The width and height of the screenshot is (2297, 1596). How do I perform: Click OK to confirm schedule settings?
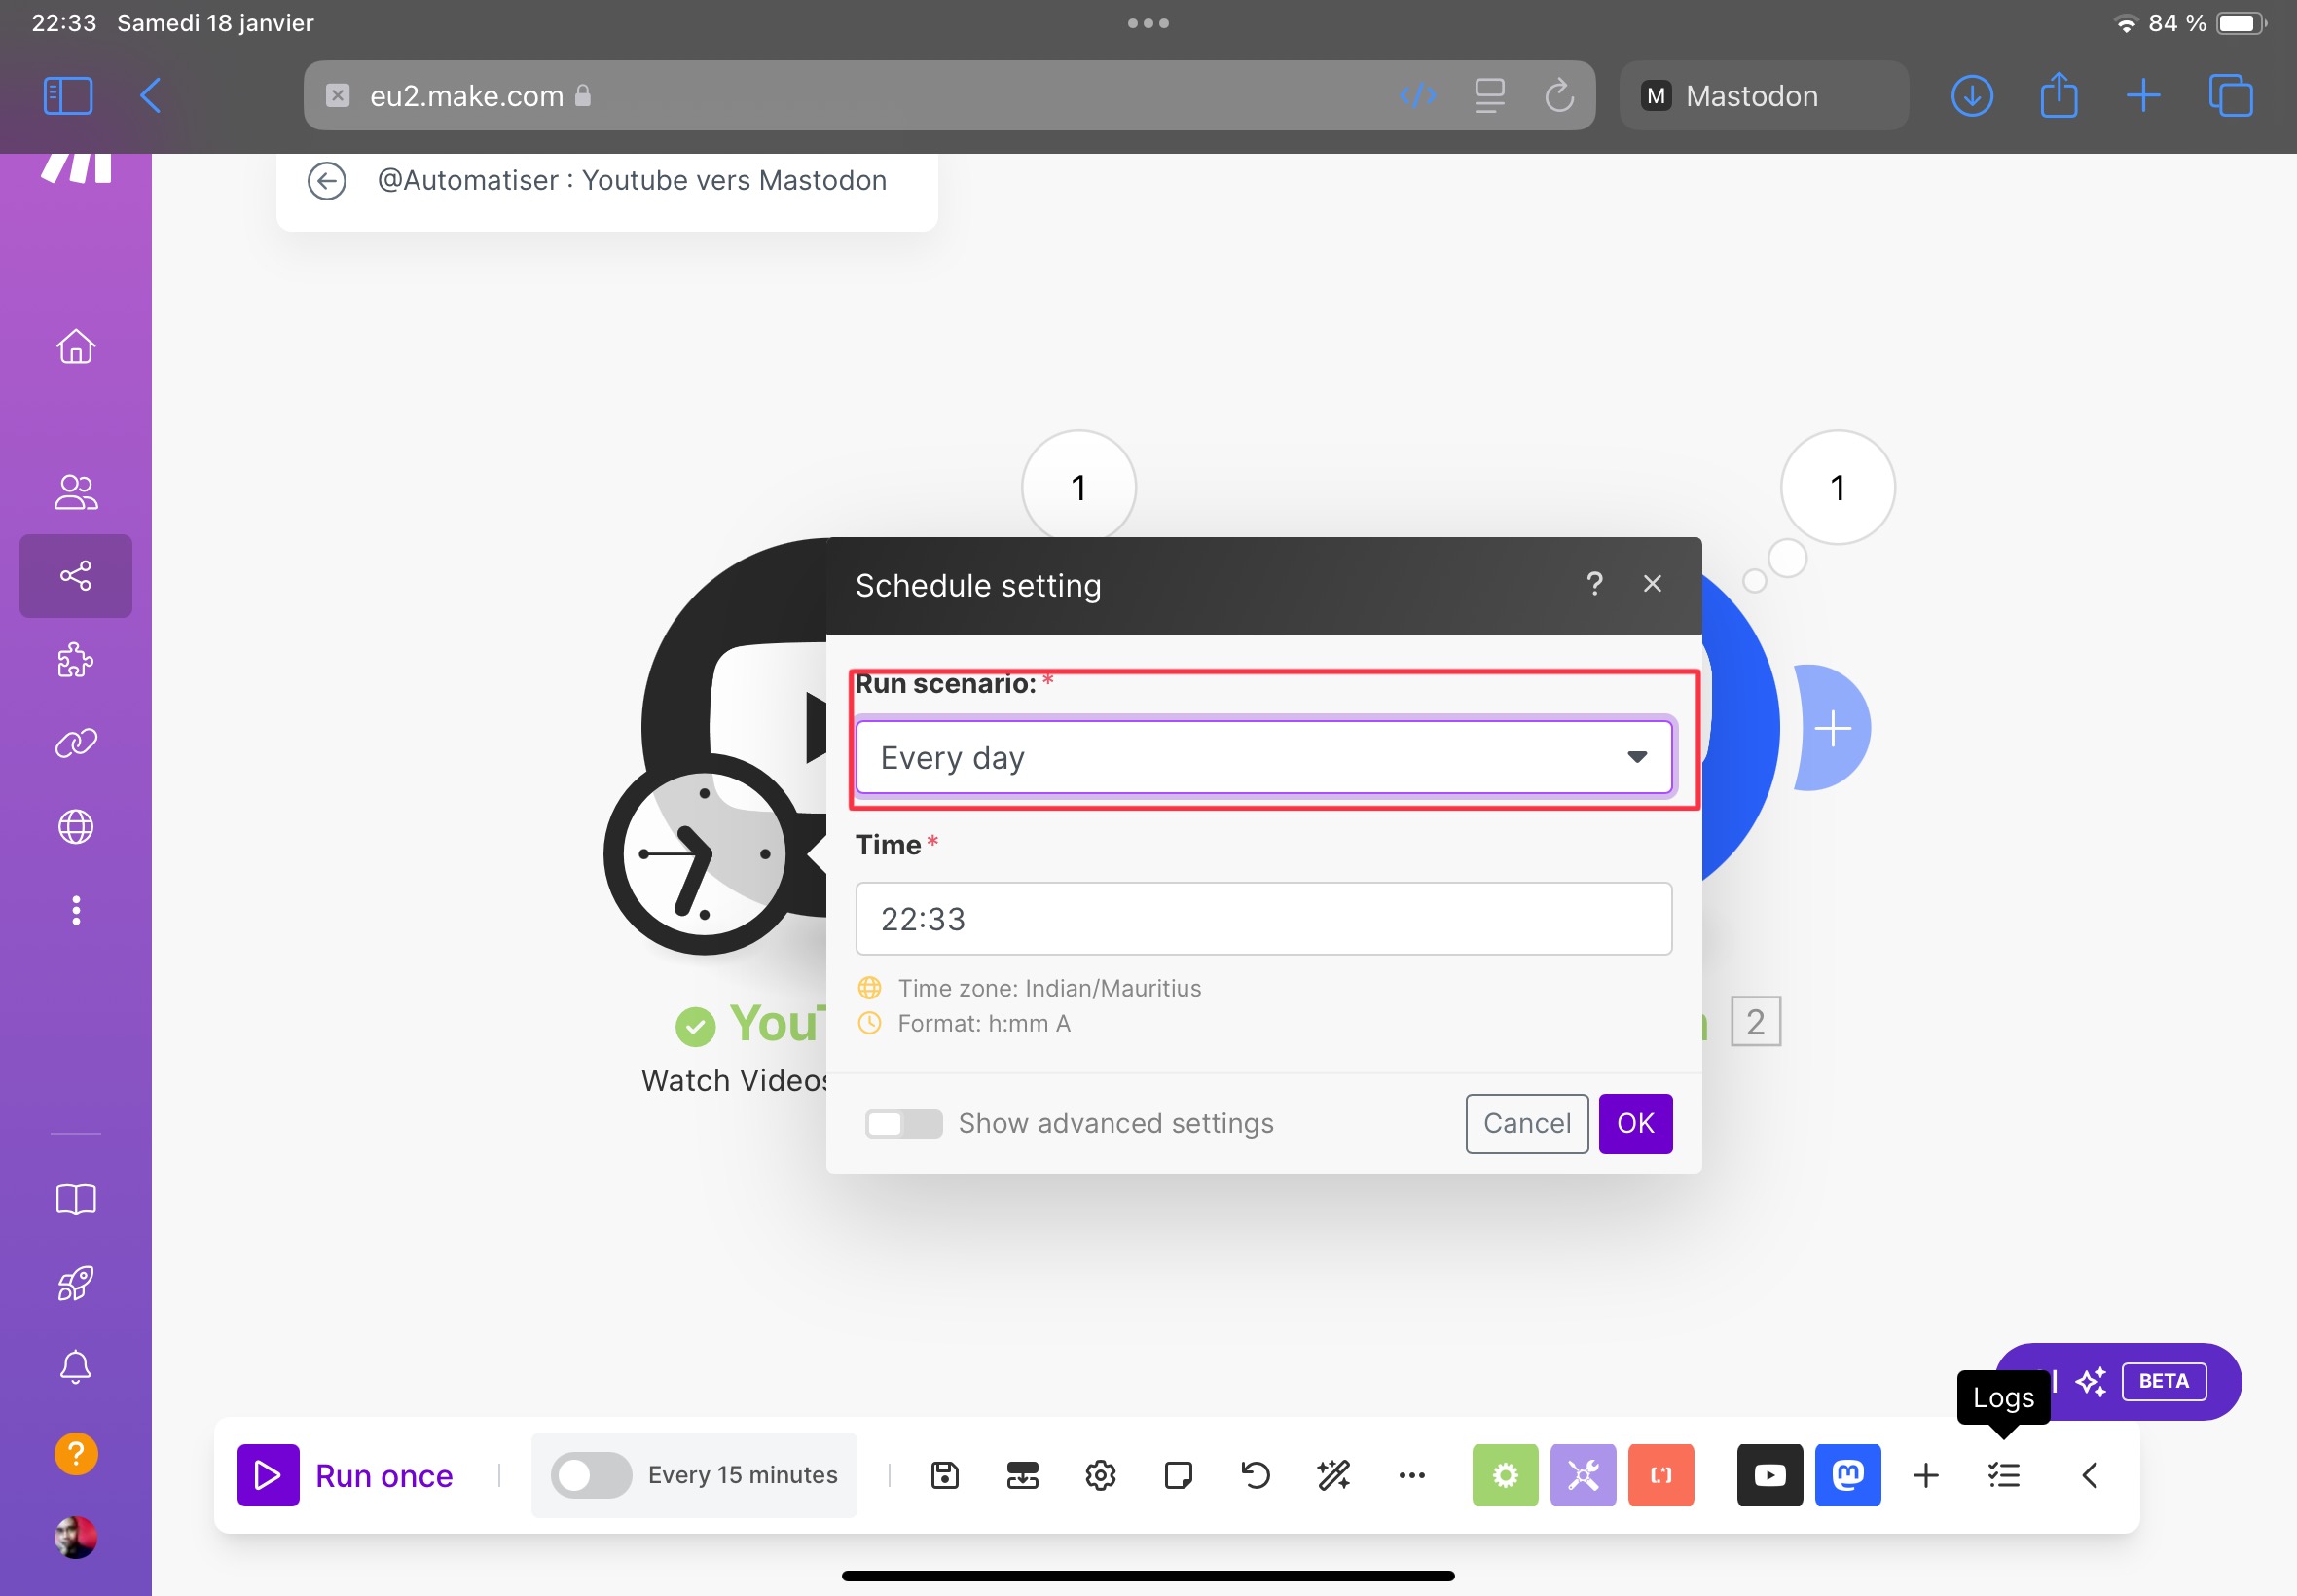point(1634,1123)
